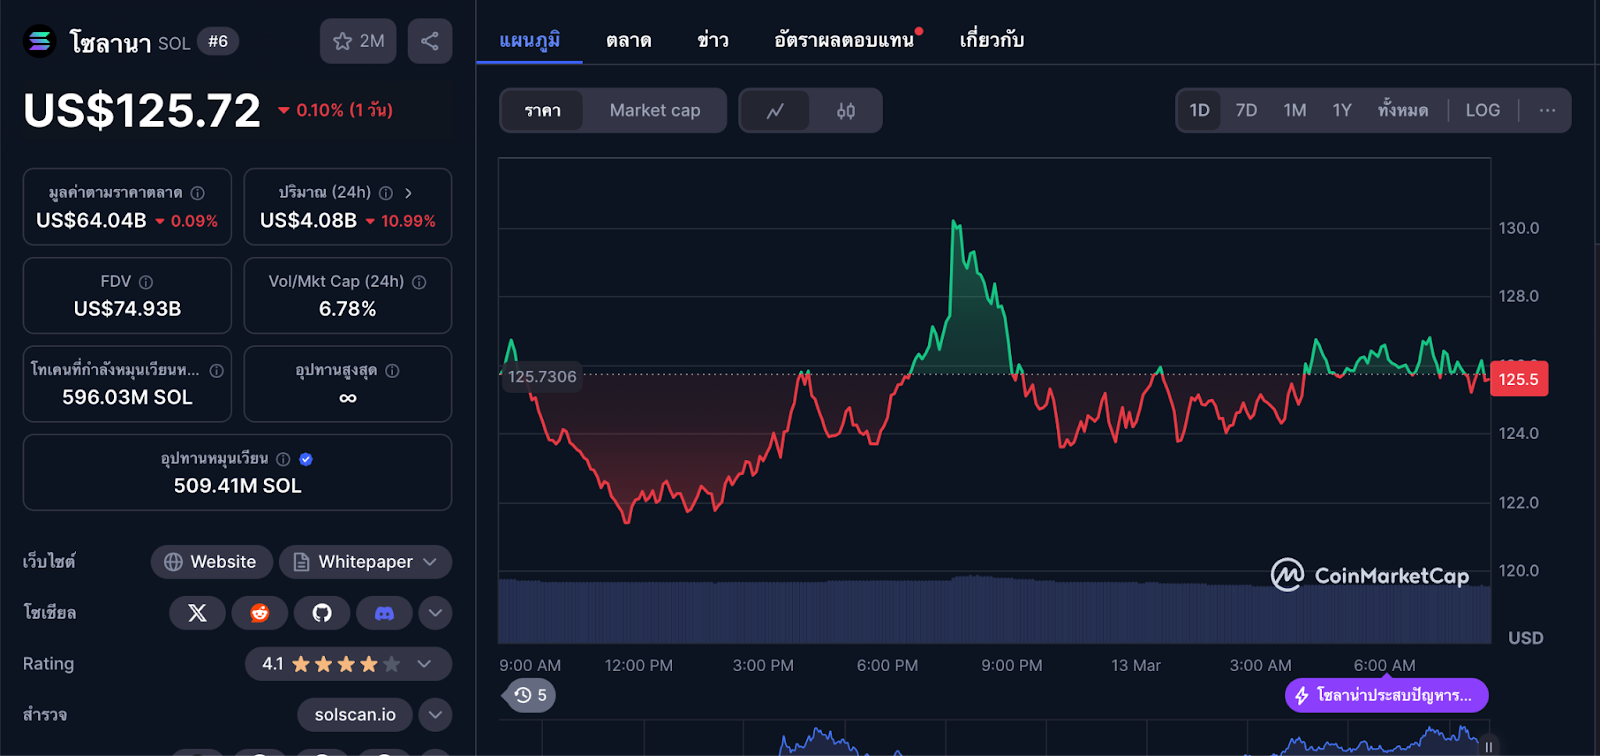The image size is (1600, 756).
Task: Add Solana to watchlist via star button
Action: 358,41
